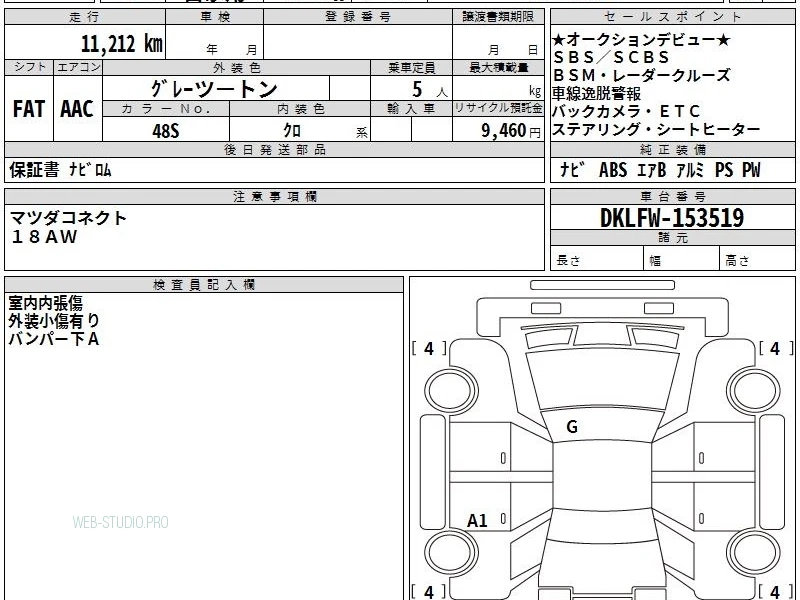Click the A1 damage mark on diagram

point(478,521)
